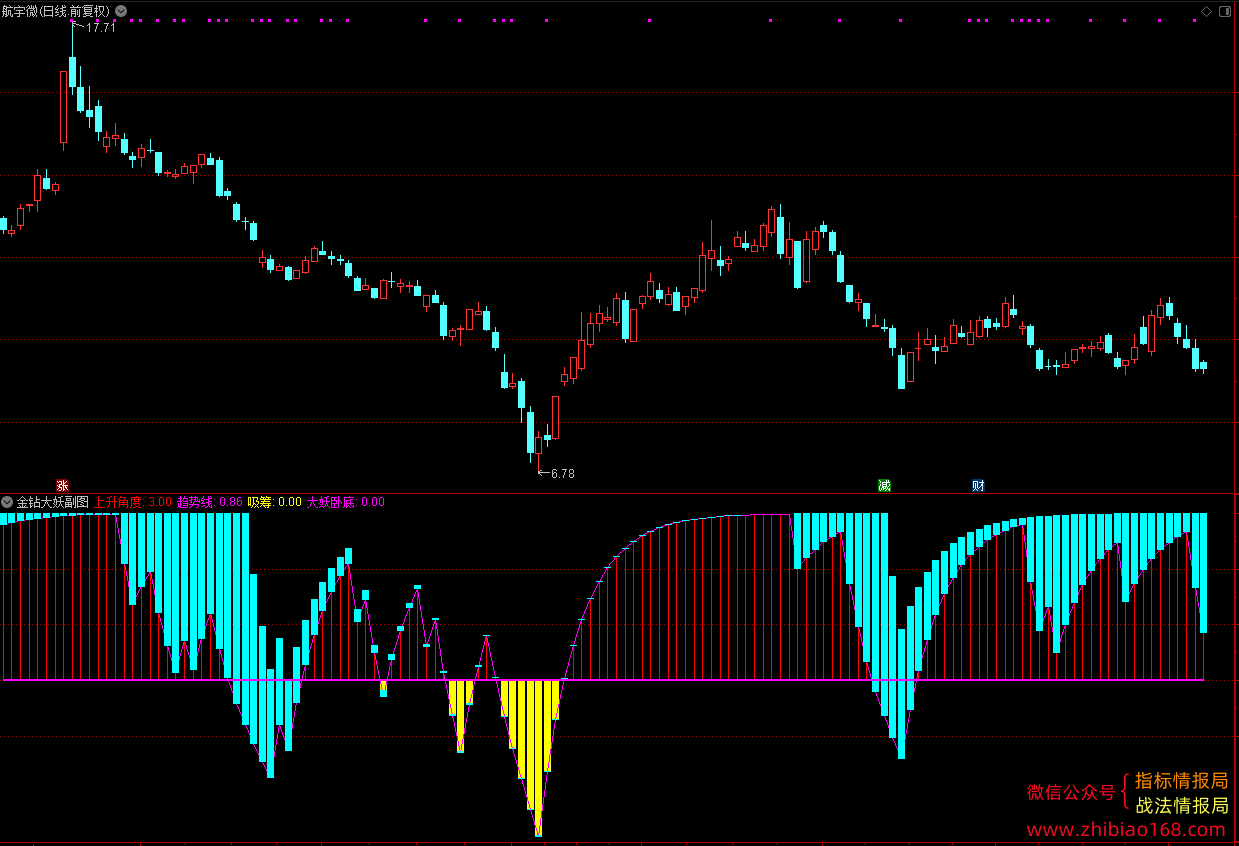This screenshot has width=1239, height=846.
Task: Toggle the side panel icon in the upper-right corner
Action: point(1225,11)
